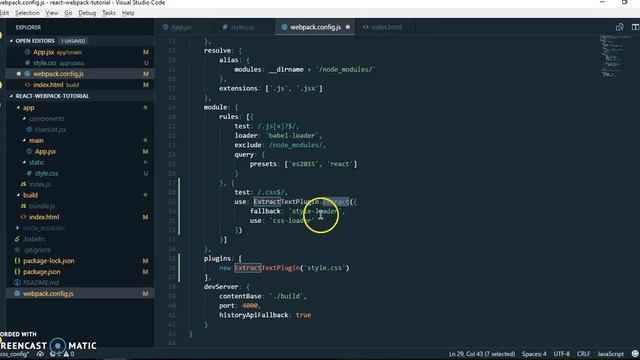Select the webpack.config.js editor tab
Viewport: 640px width, 360px height.
[315, 27]
